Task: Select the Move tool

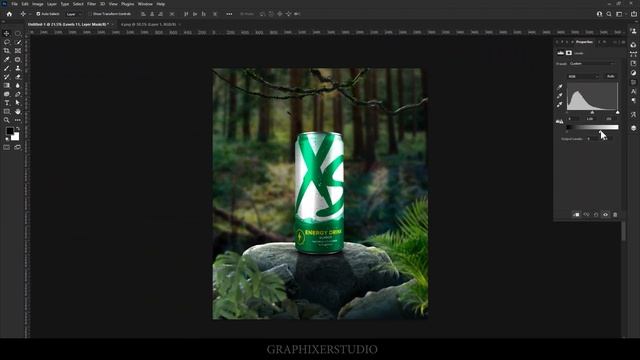Action: pyautogui.click(x=7, y=33)
